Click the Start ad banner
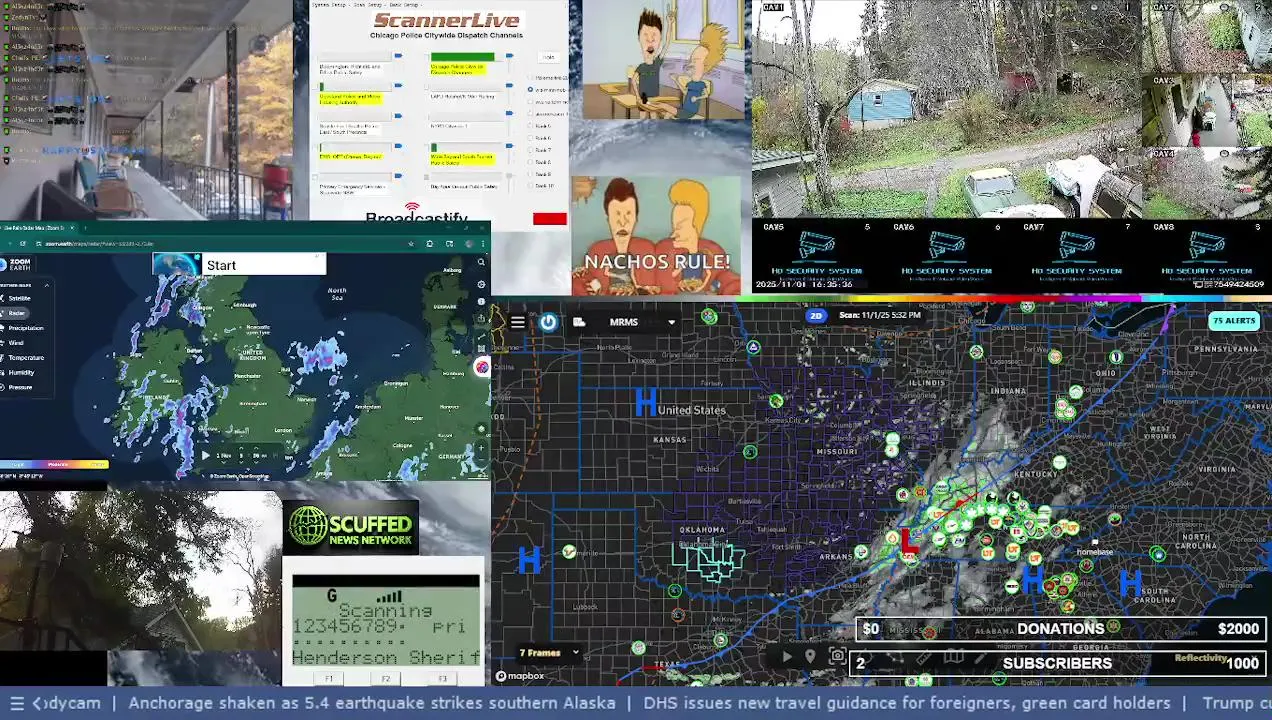Viewport: 1272px width, 720px height. click(240, 264)
